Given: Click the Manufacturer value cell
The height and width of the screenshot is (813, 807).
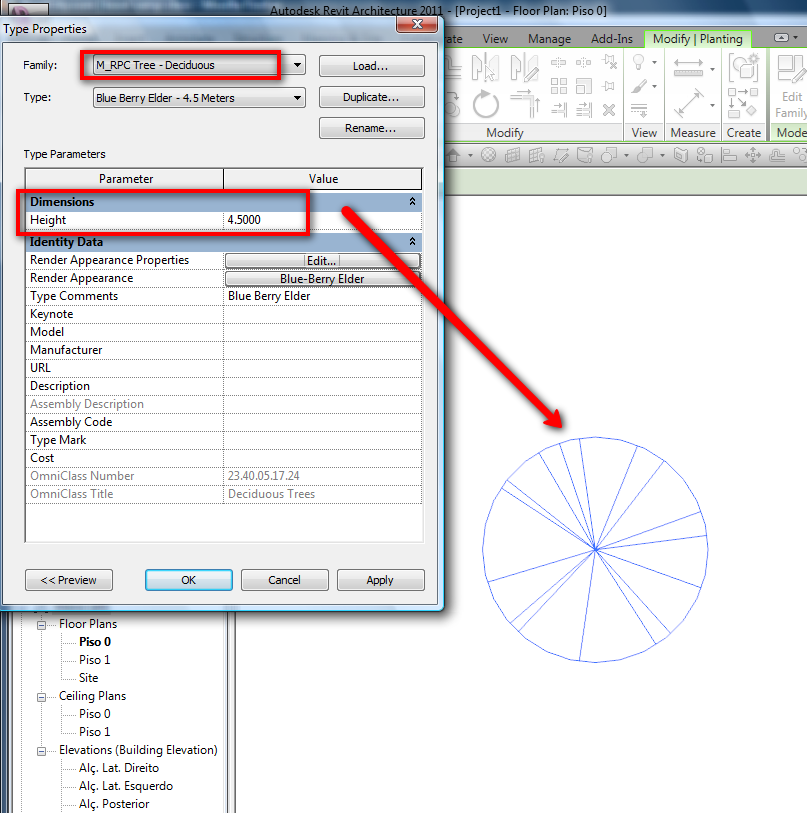Looking at the screenshot, I should point(322,350).
